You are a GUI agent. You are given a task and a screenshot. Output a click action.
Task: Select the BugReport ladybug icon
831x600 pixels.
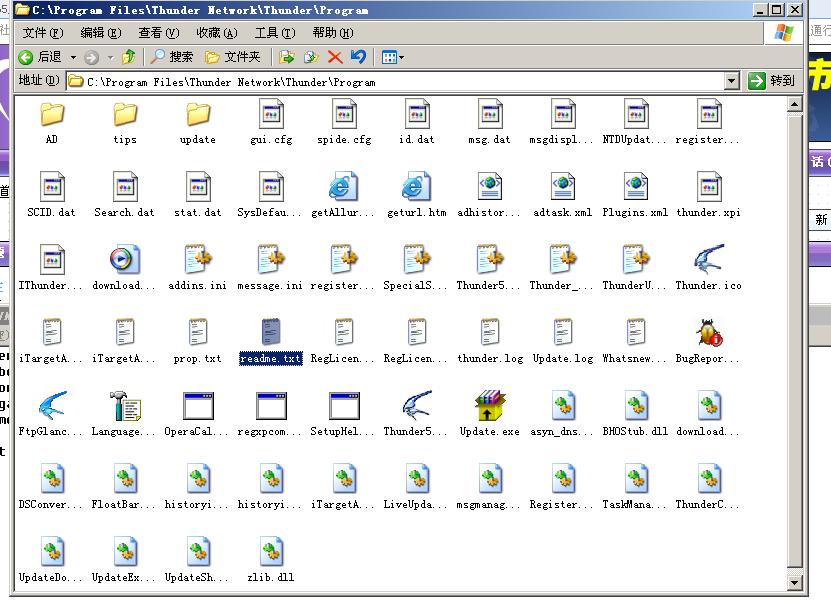click(709, 333)
